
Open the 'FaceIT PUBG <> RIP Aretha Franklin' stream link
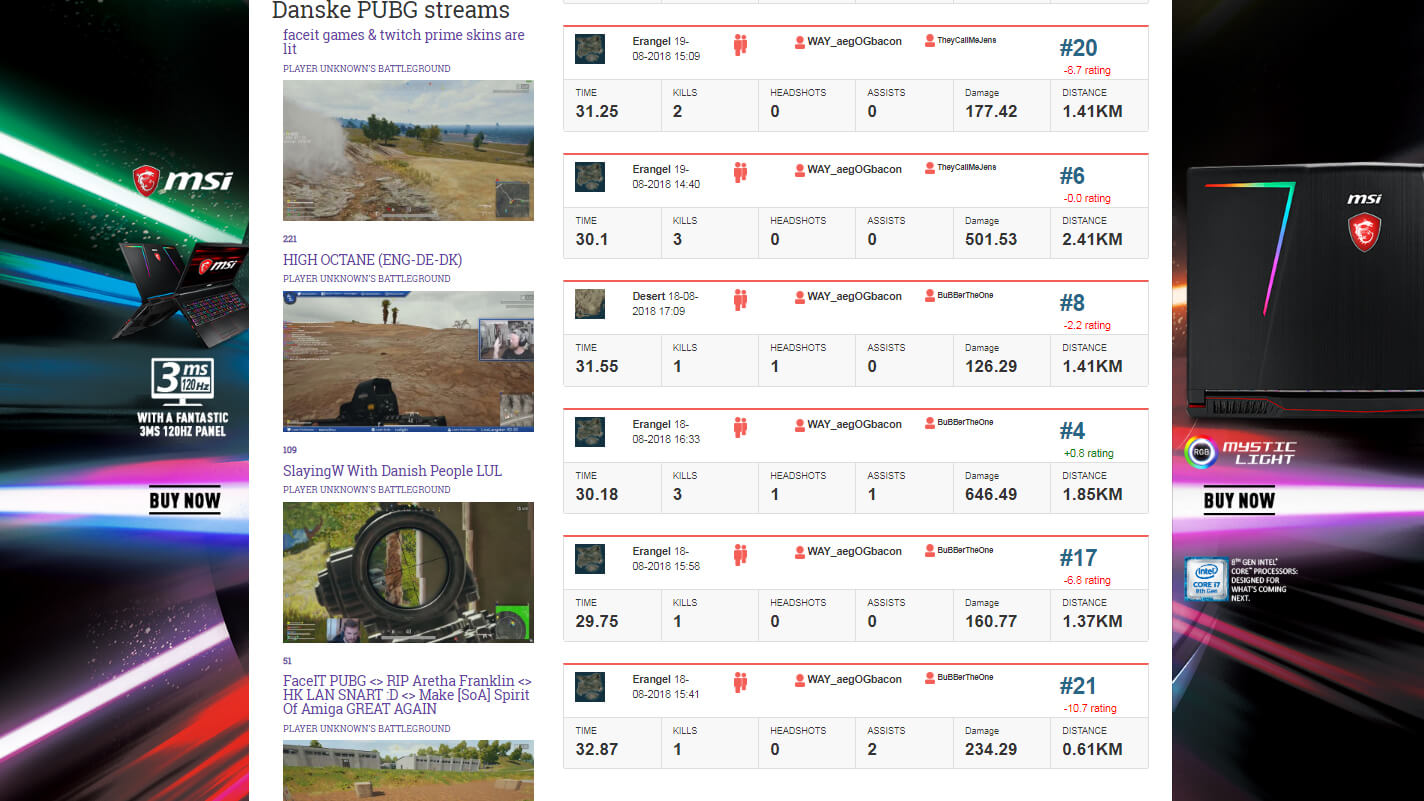(407, 695)
